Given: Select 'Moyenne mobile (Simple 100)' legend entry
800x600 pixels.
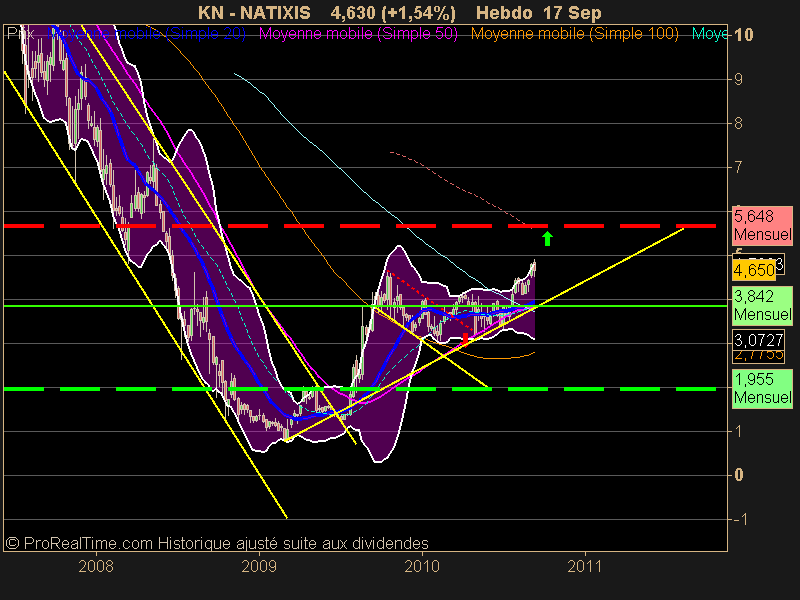Looking at the screenshot, I should coord(574,34).
